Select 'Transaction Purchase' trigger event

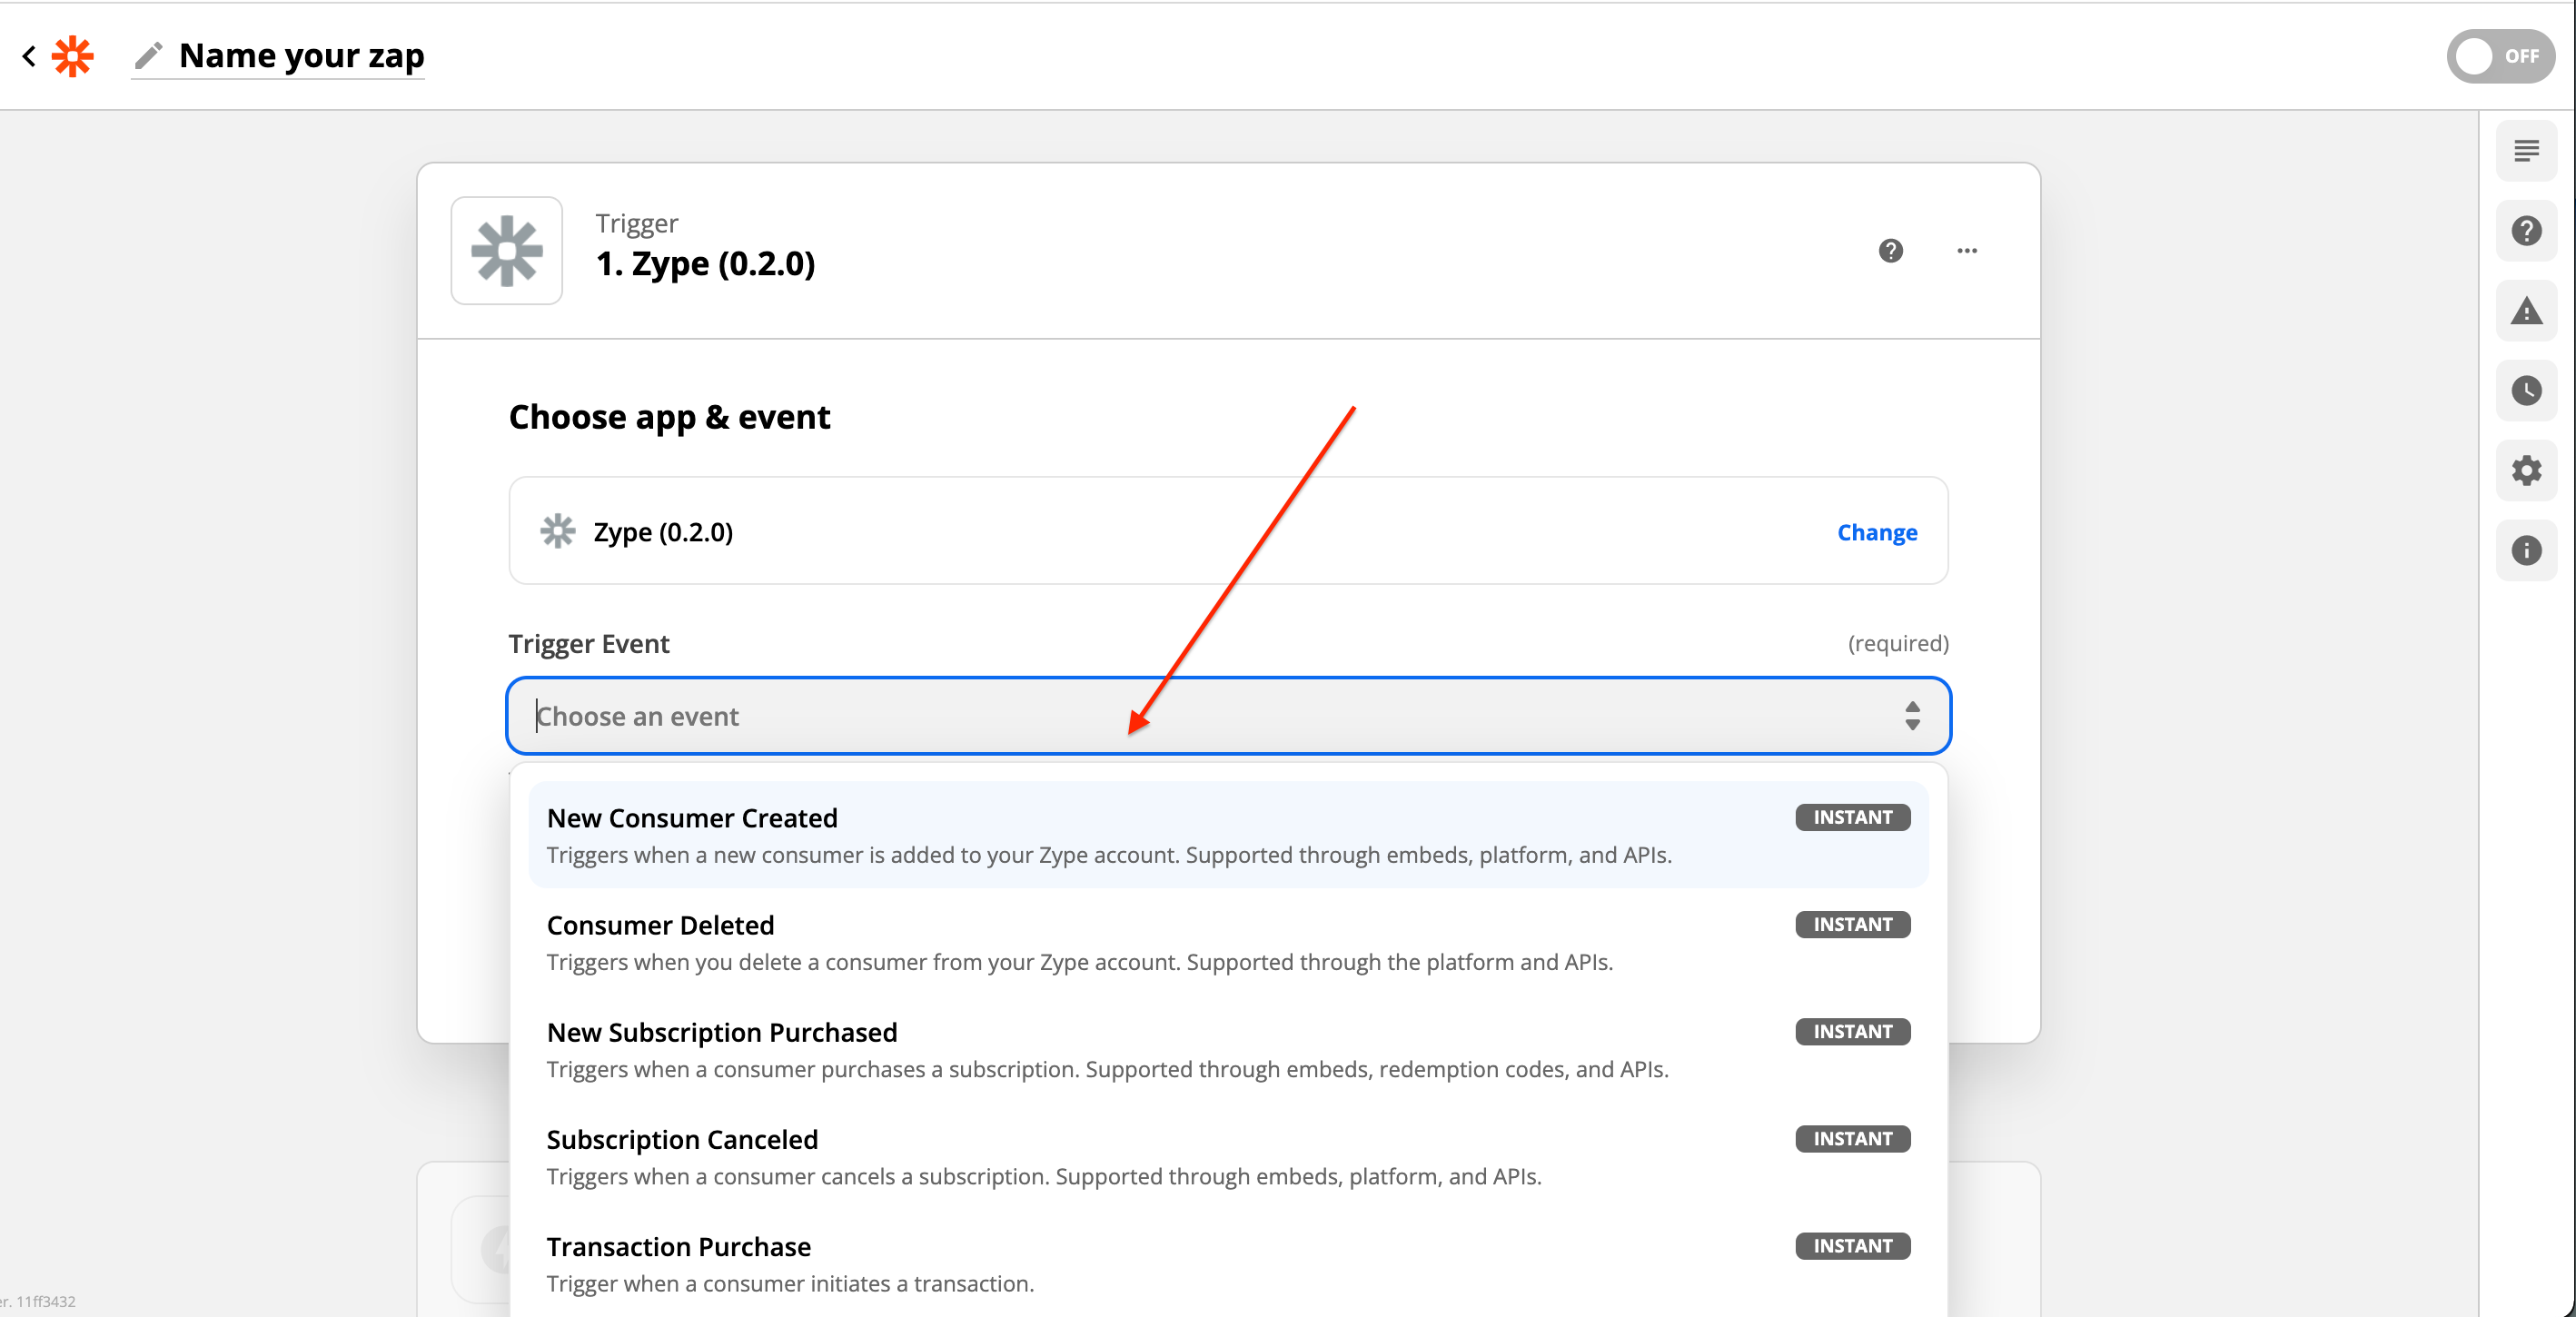pos(1228,1263)
